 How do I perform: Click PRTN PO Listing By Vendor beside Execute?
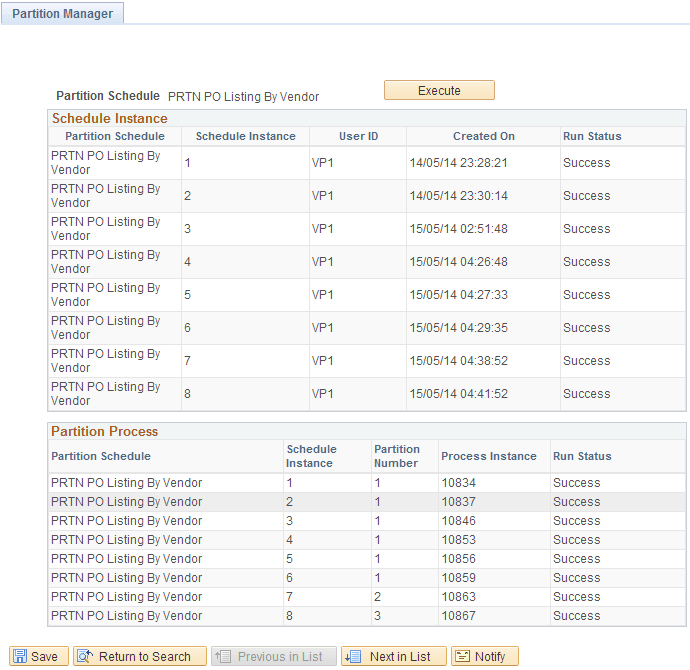point(243,97)
